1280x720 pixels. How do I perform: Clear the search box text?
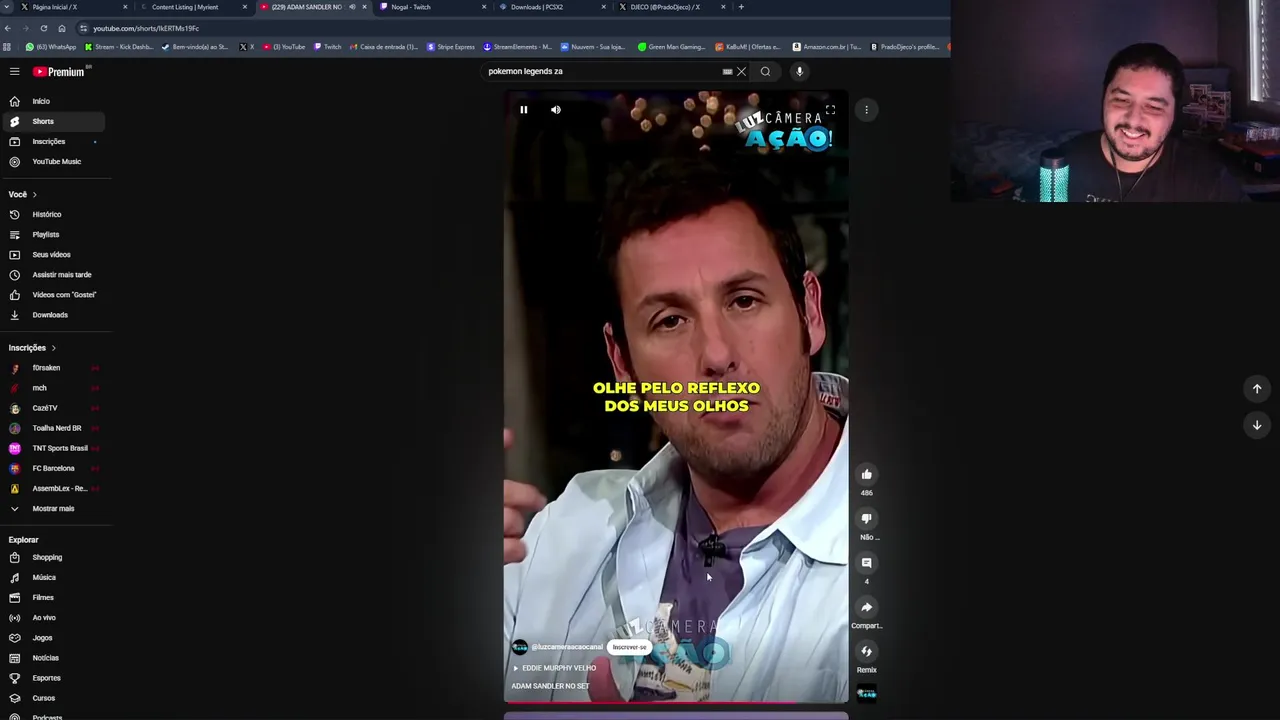[x=741, y=71]
